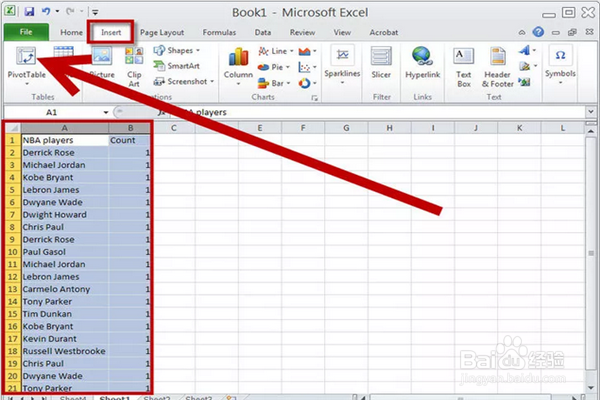Expand the Name Box dropdown
600x400 pixels.
[106, 113]
